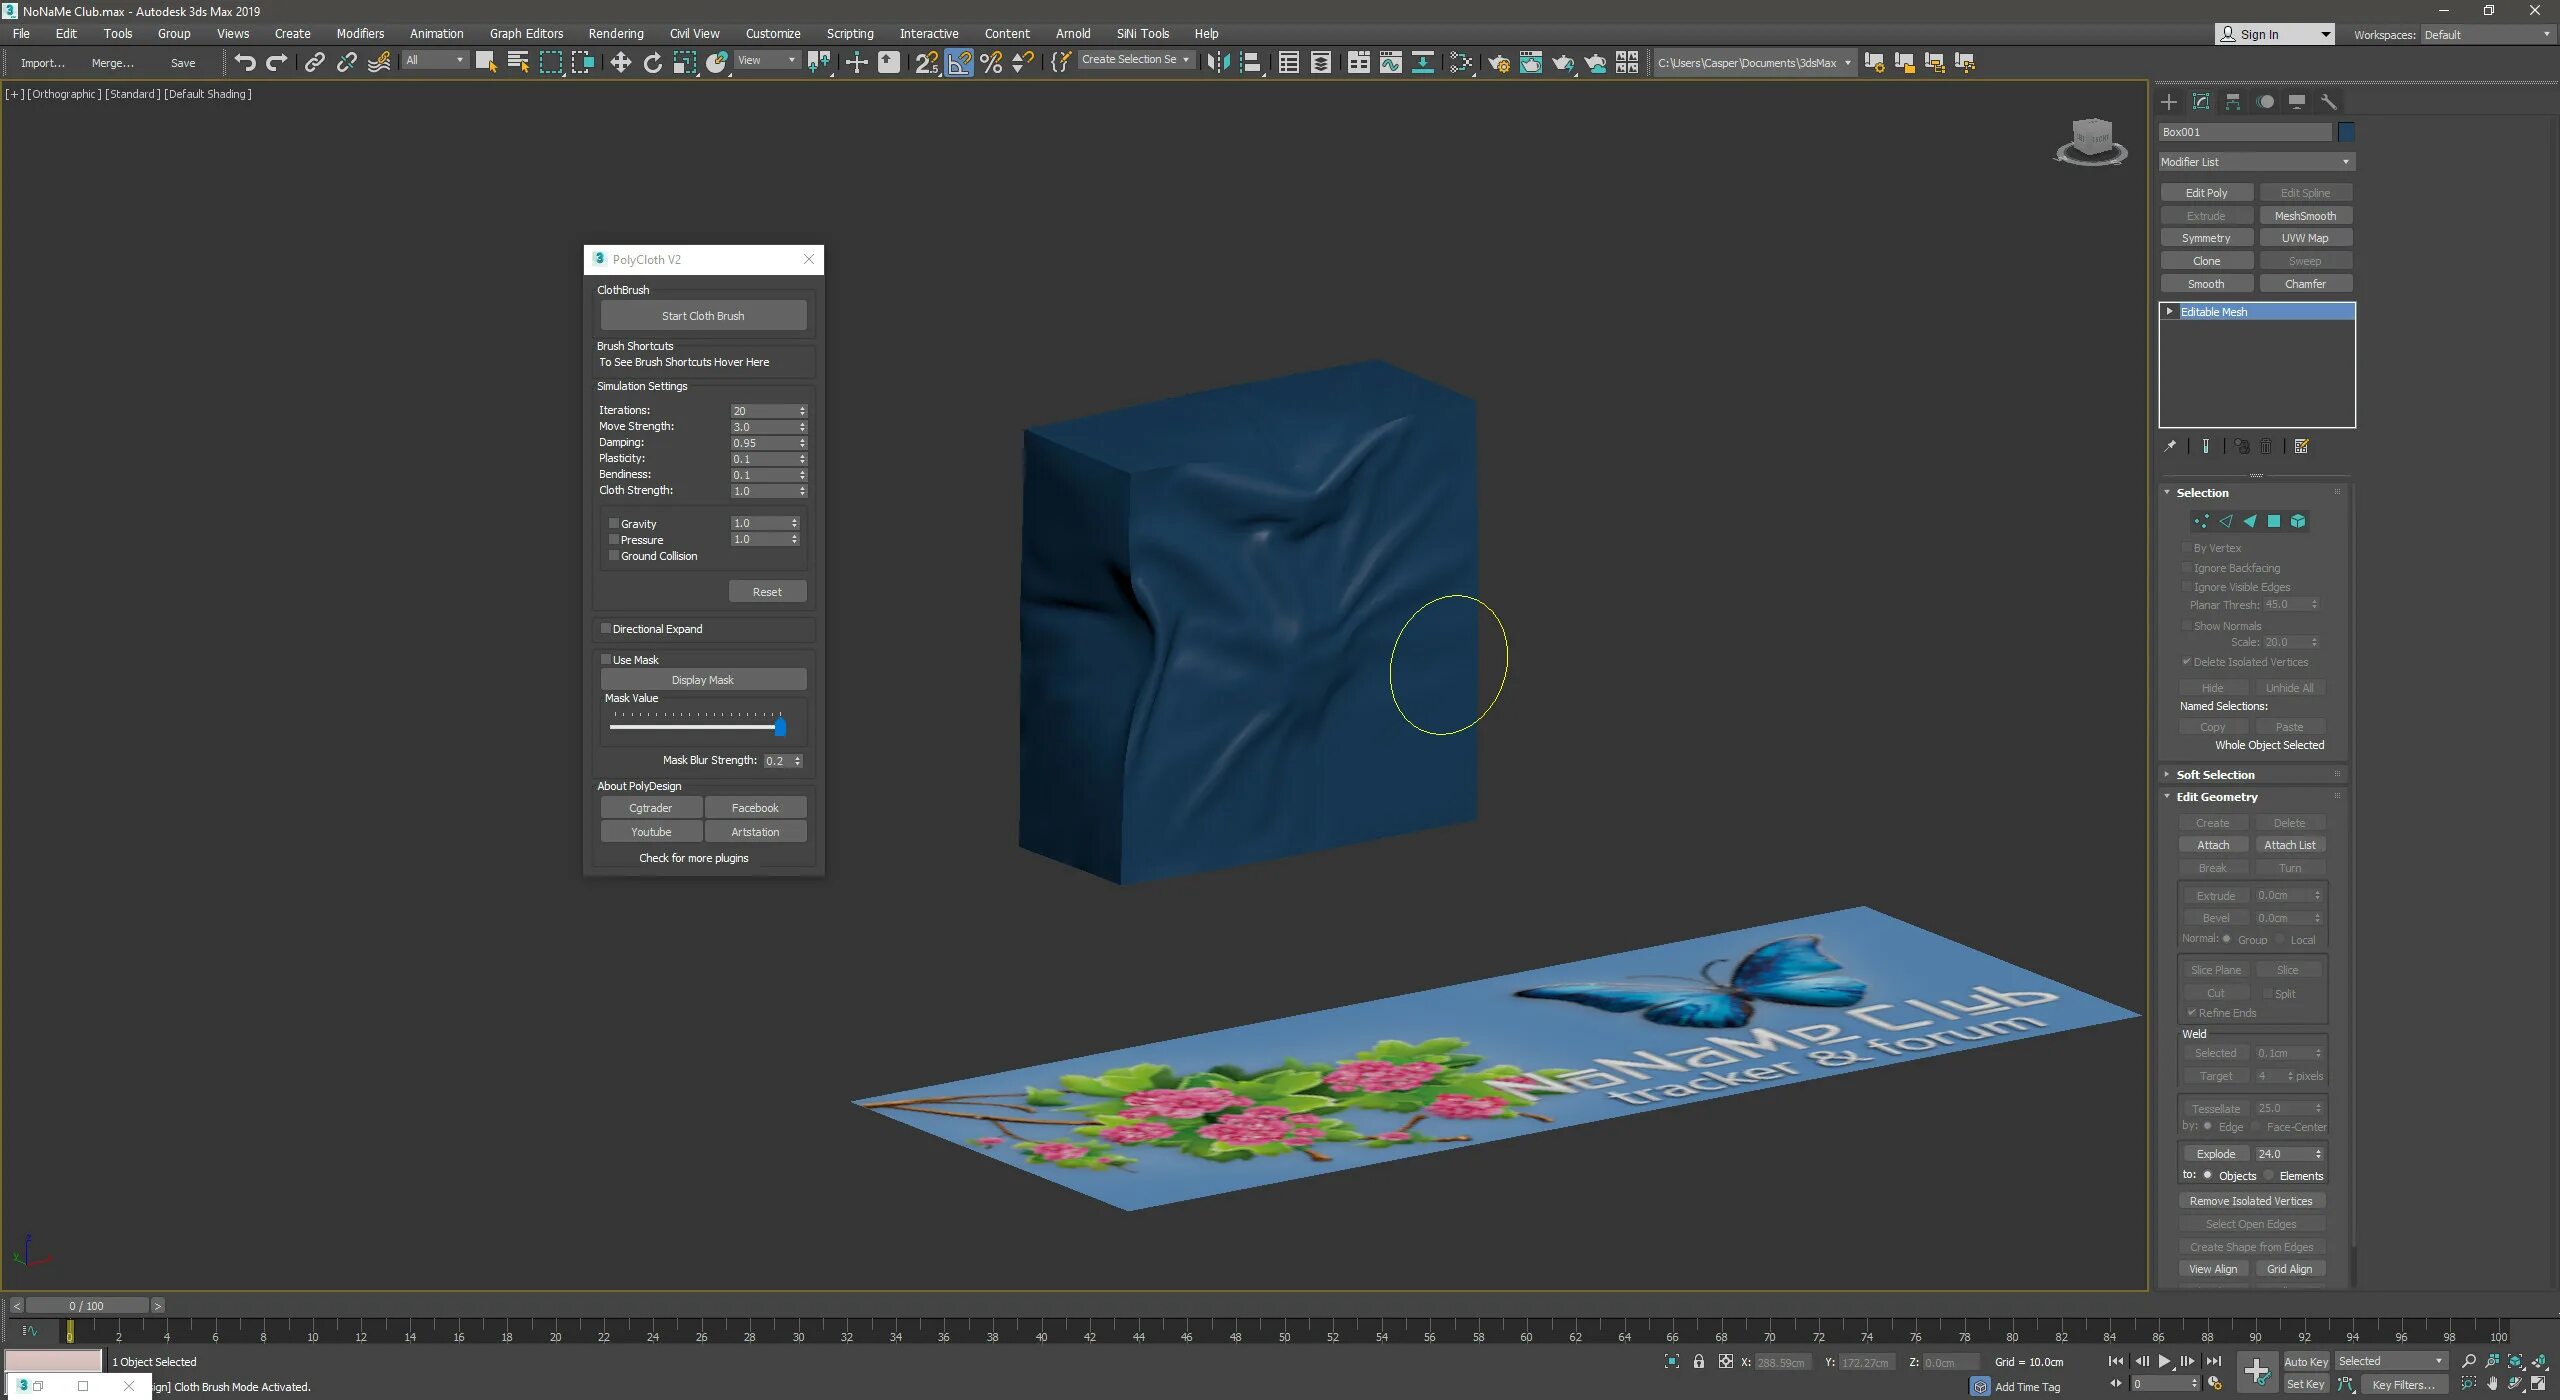2560x1400 pixels.
Task: Open the Hierarchy command panel tab
Action: 2232,102
